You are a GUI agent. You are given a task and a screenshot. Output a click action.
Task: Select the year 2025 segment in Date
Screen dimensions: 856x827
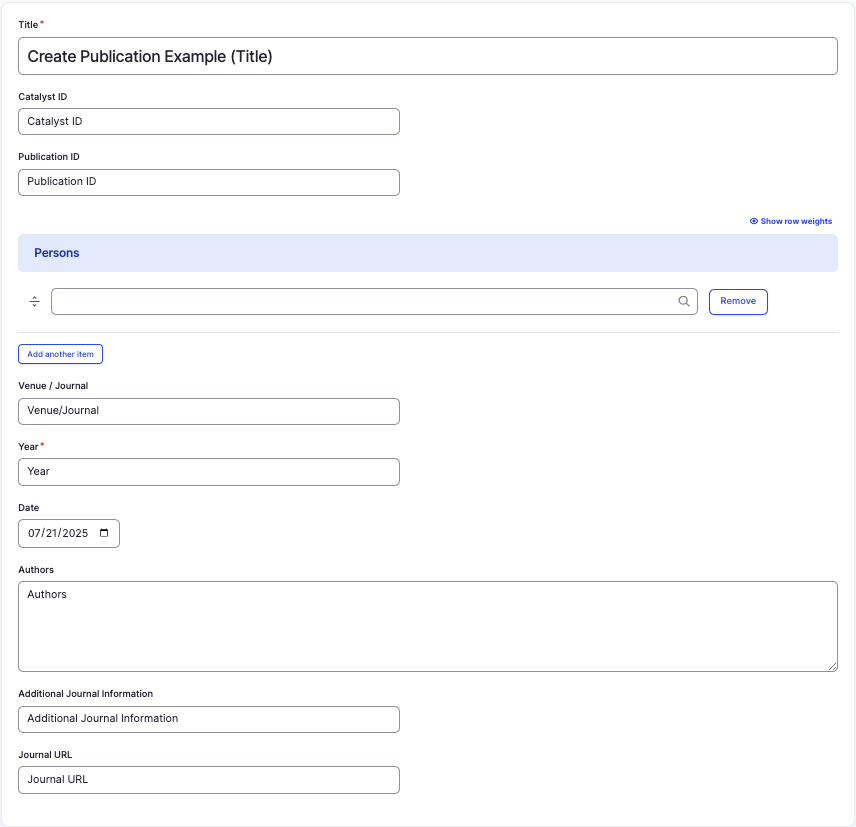click(x=74, y=533)
